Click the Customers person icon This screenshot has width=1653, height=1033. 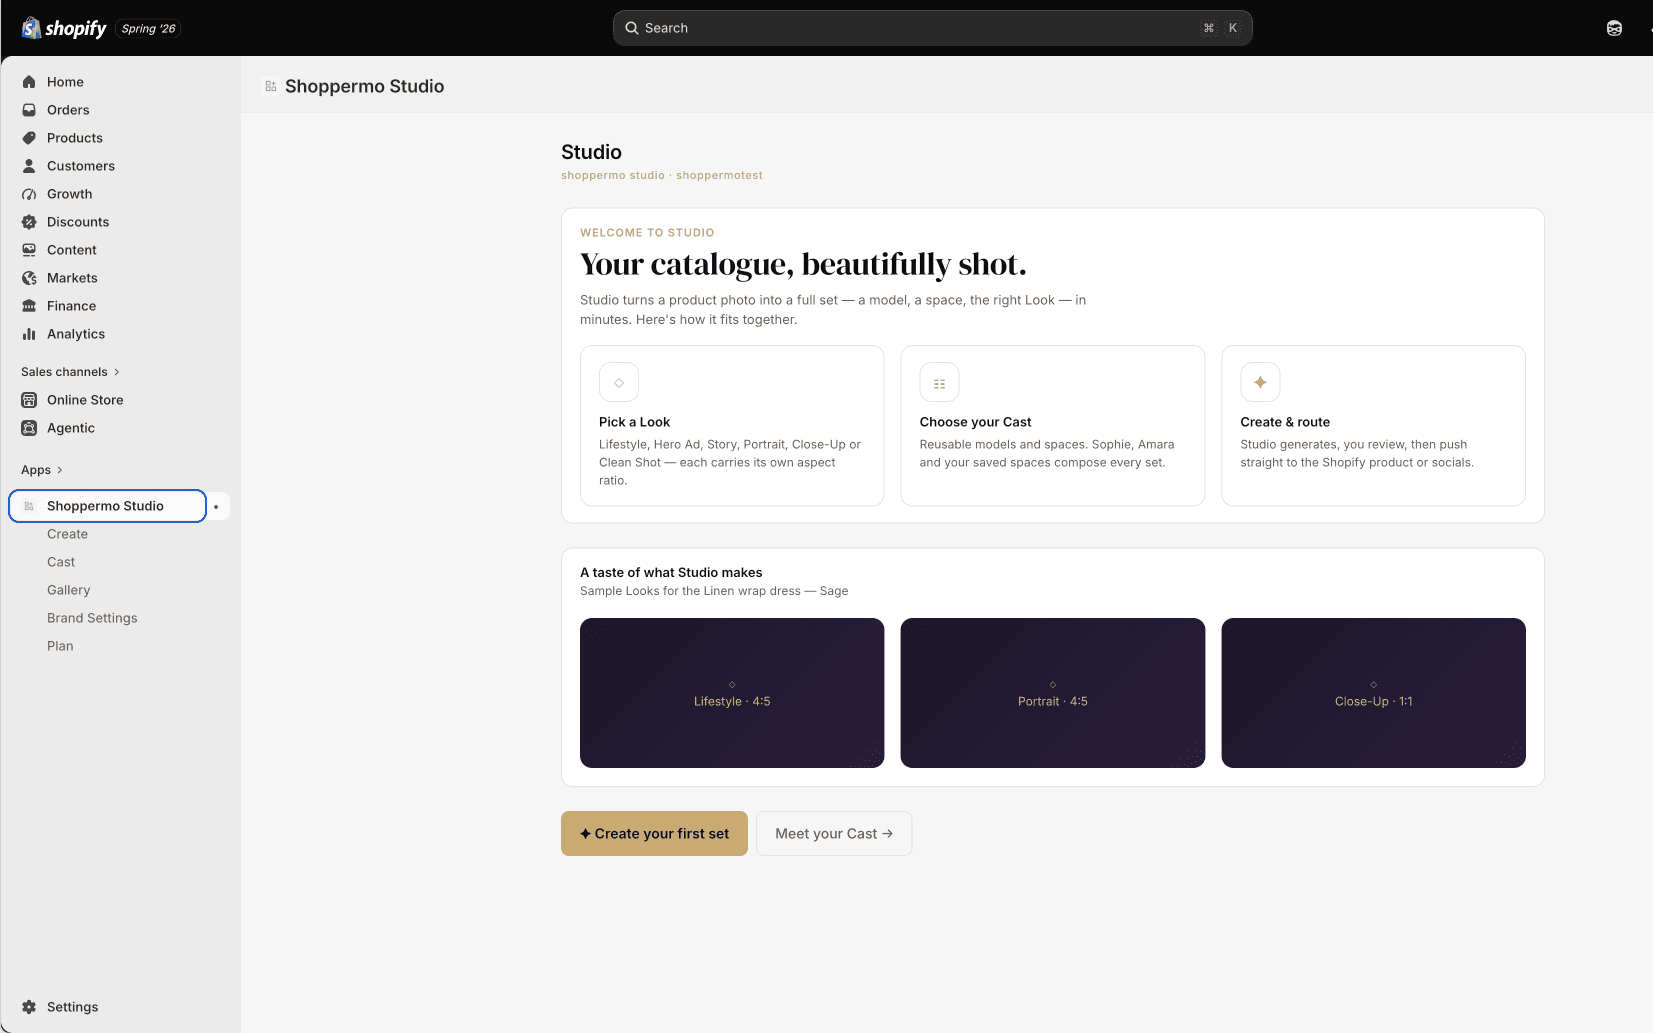(x=29, y=166)
